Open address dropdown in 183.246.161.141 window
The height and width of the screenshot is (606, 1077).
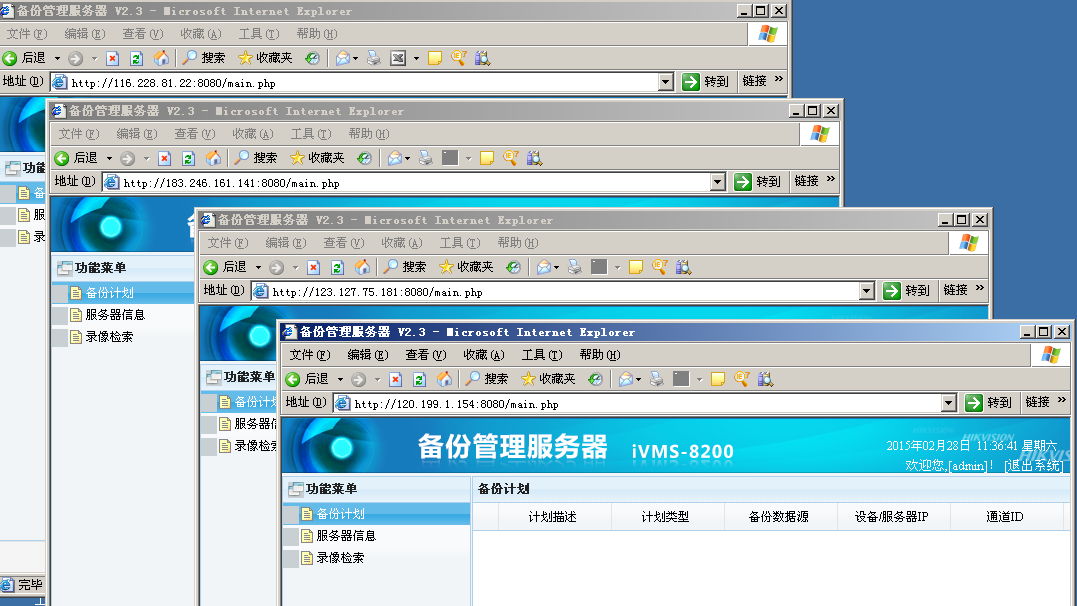tap(718, 182)
